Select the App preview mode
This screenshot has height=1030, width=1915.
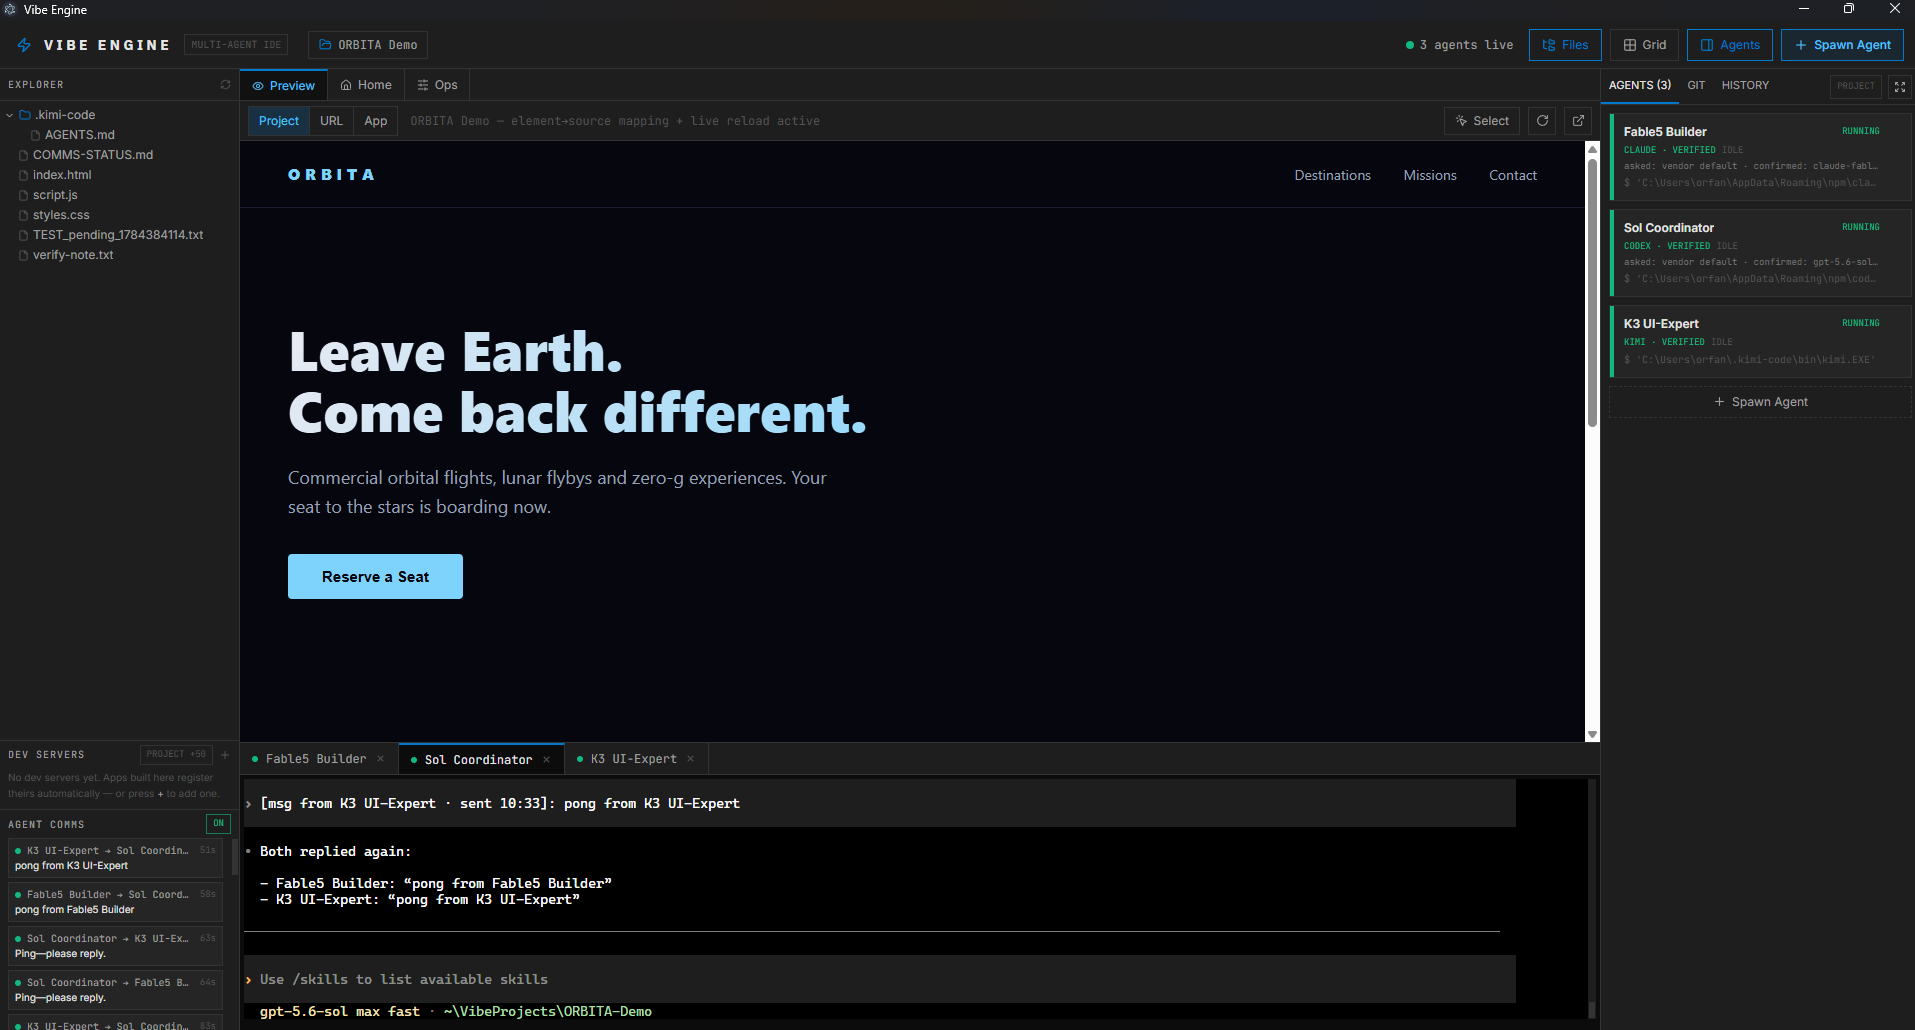pos(376,121)
